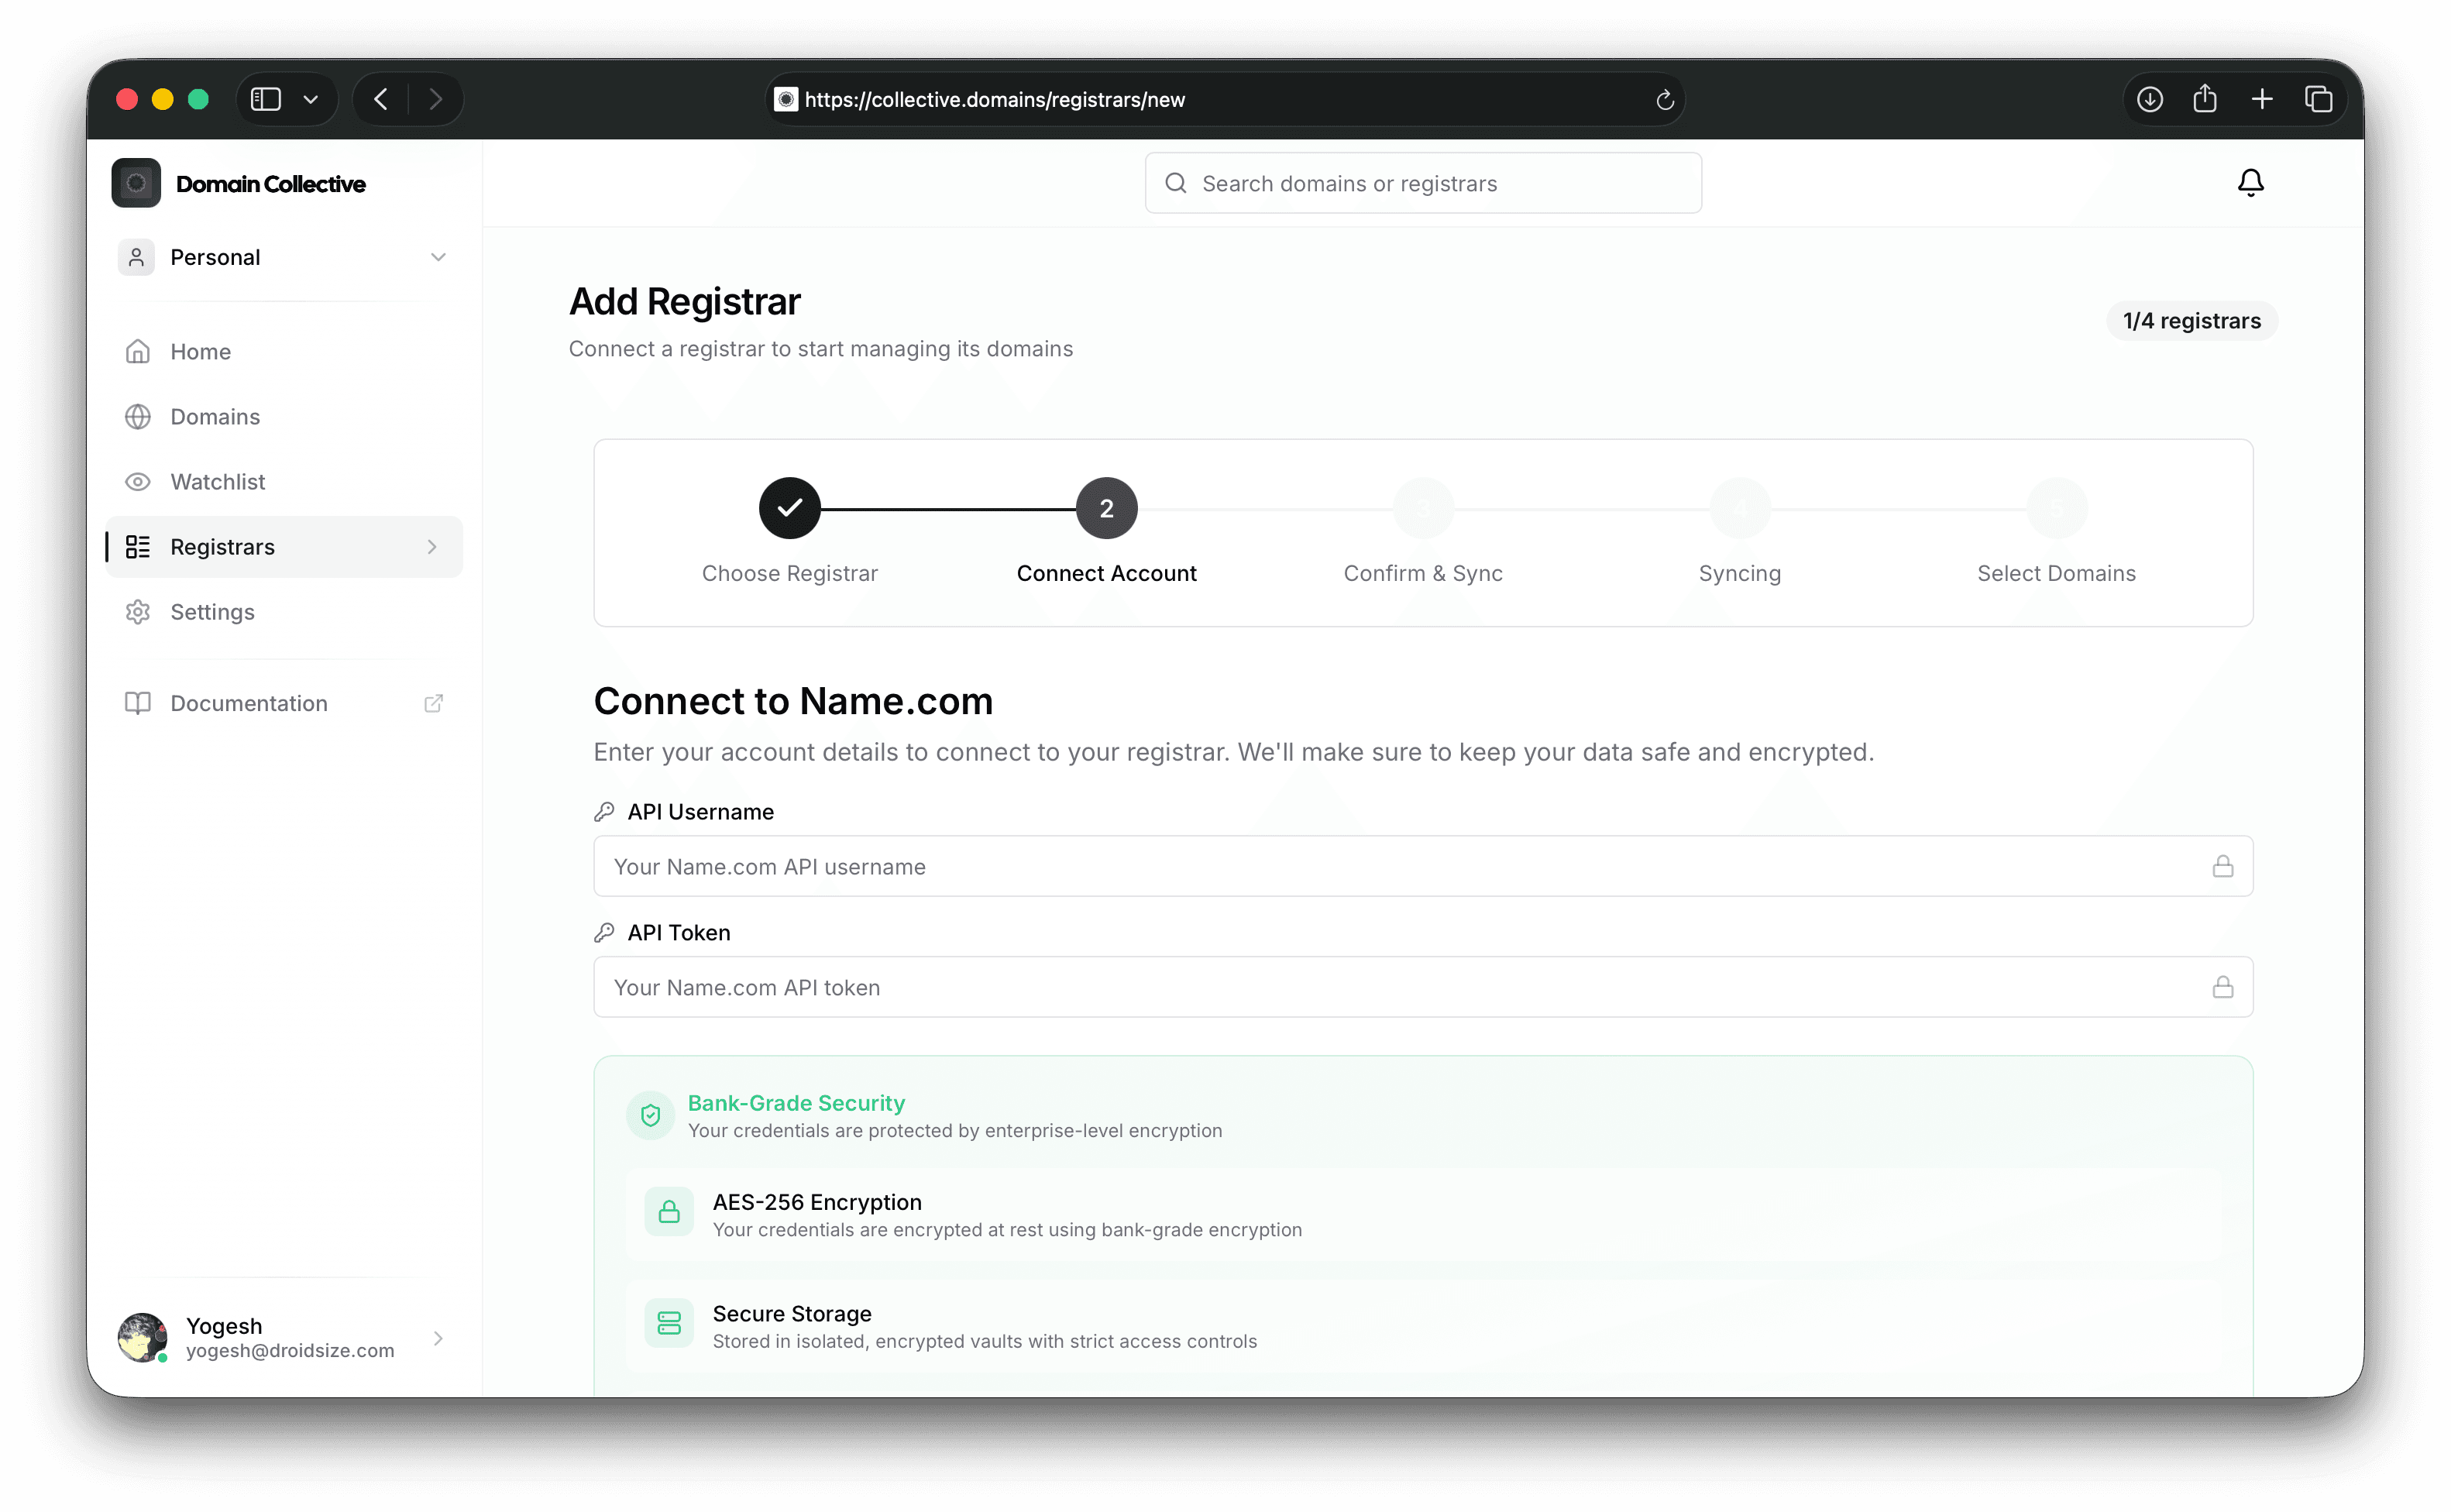Open the Domains section in the sidebar
Screen dimensions: 2451x1512
pos(214,416)
